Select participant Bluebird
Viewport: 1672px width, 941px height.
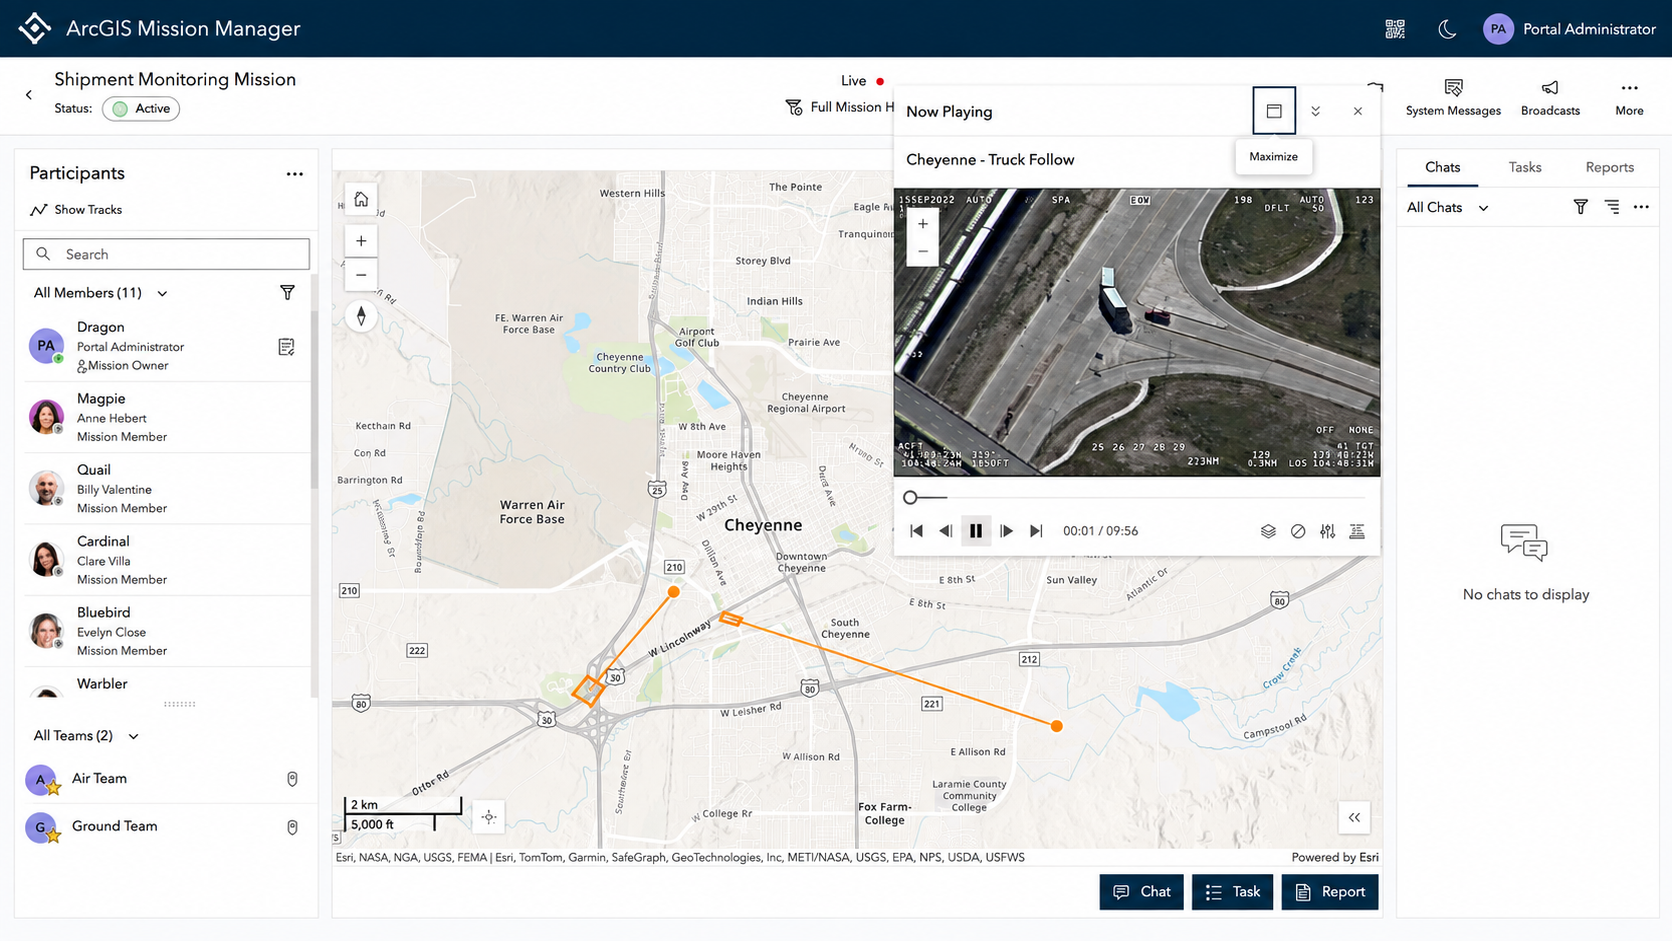tap(166, 631)
